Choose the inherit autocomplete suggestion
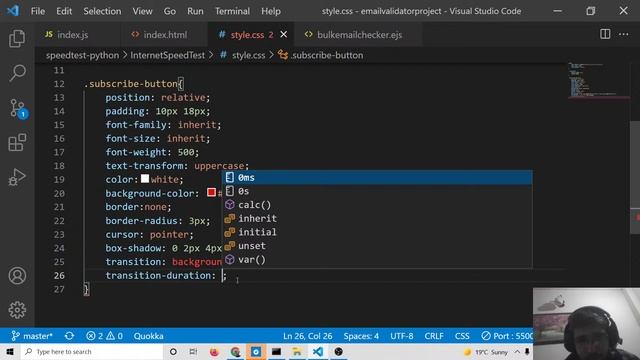 (x=377, y=218)
